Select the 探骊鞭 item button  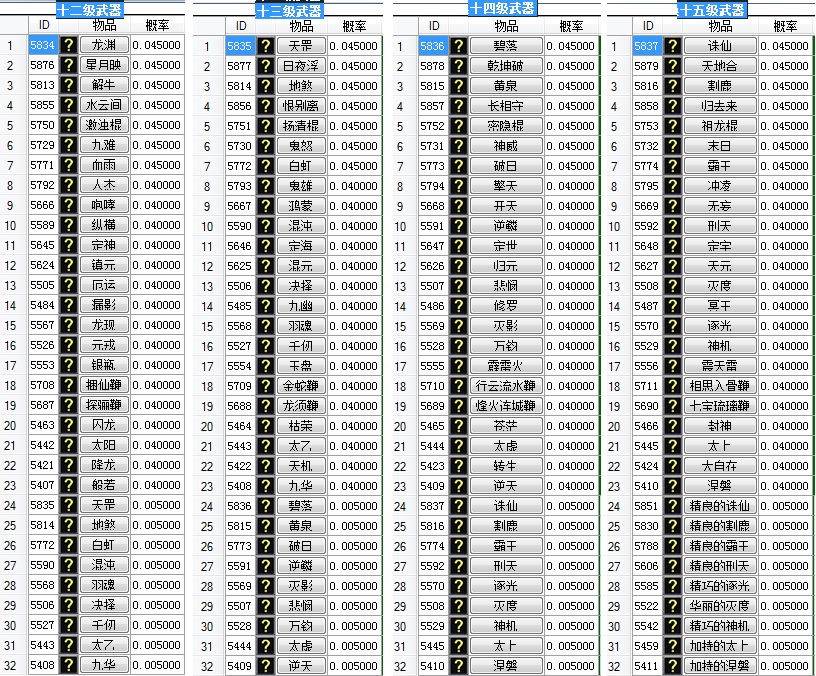(x=104, y=405)
